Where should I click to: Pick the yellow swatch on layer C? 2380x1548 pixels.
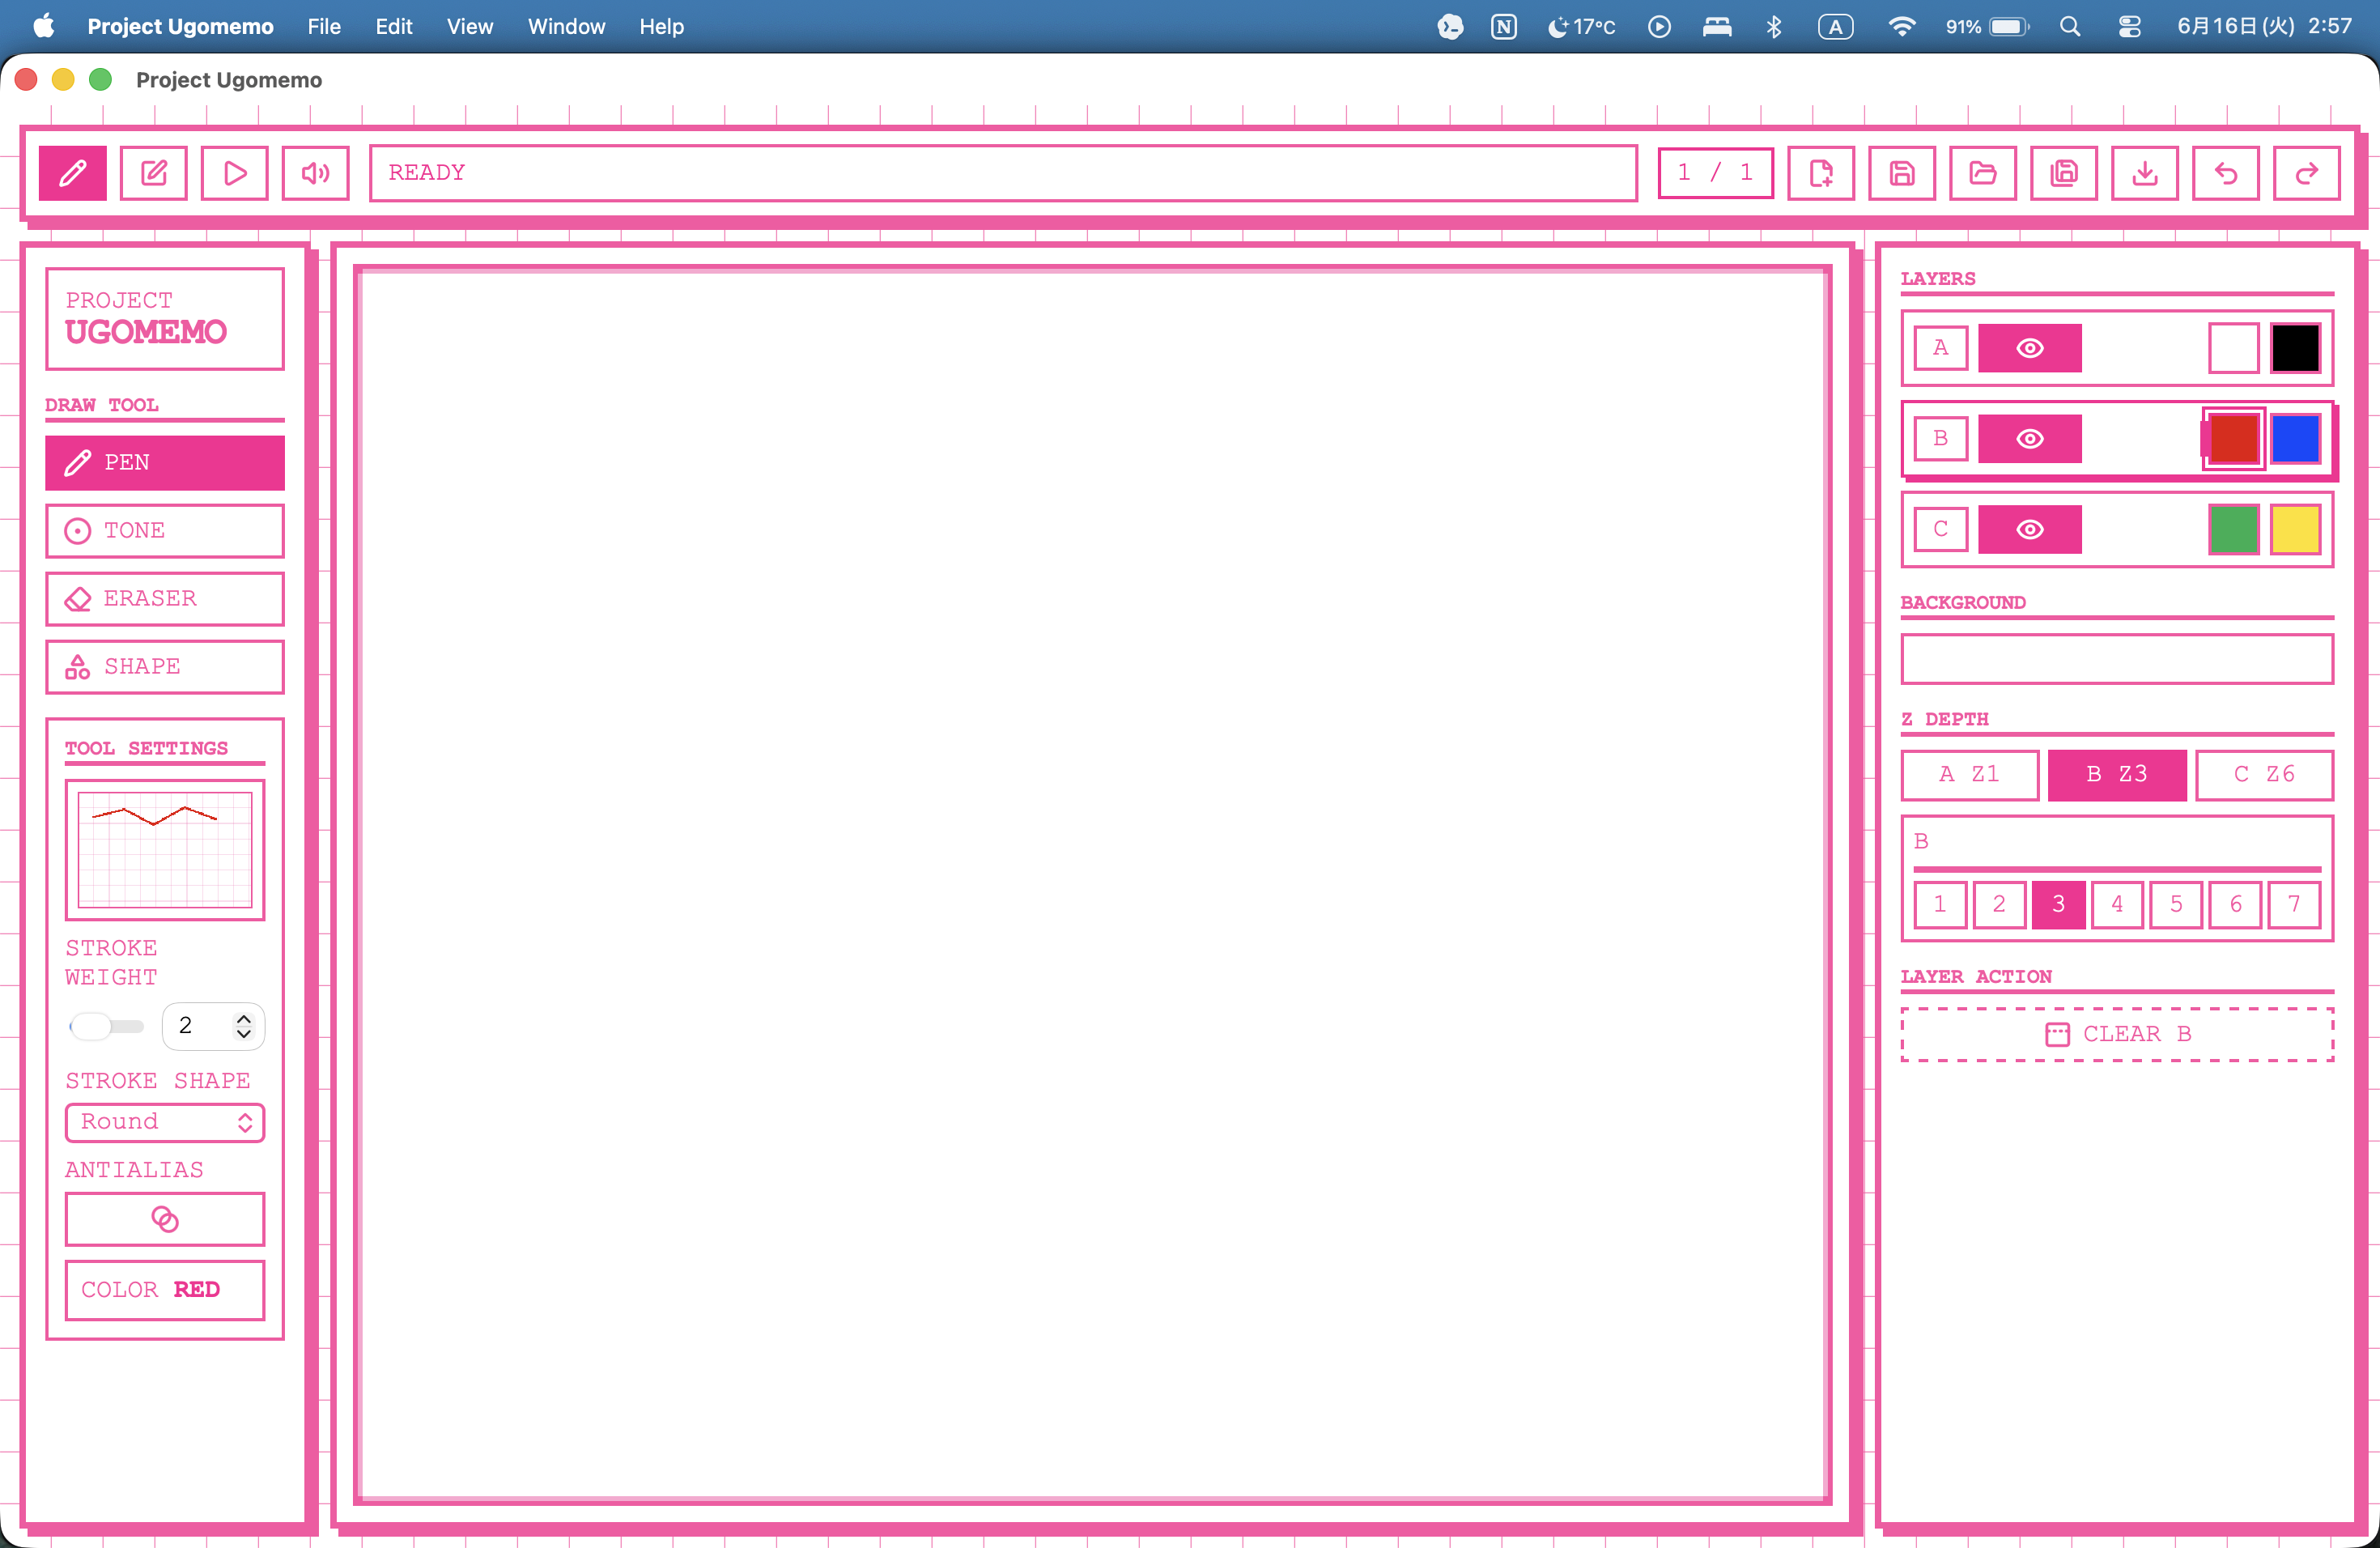(2296, 529)
